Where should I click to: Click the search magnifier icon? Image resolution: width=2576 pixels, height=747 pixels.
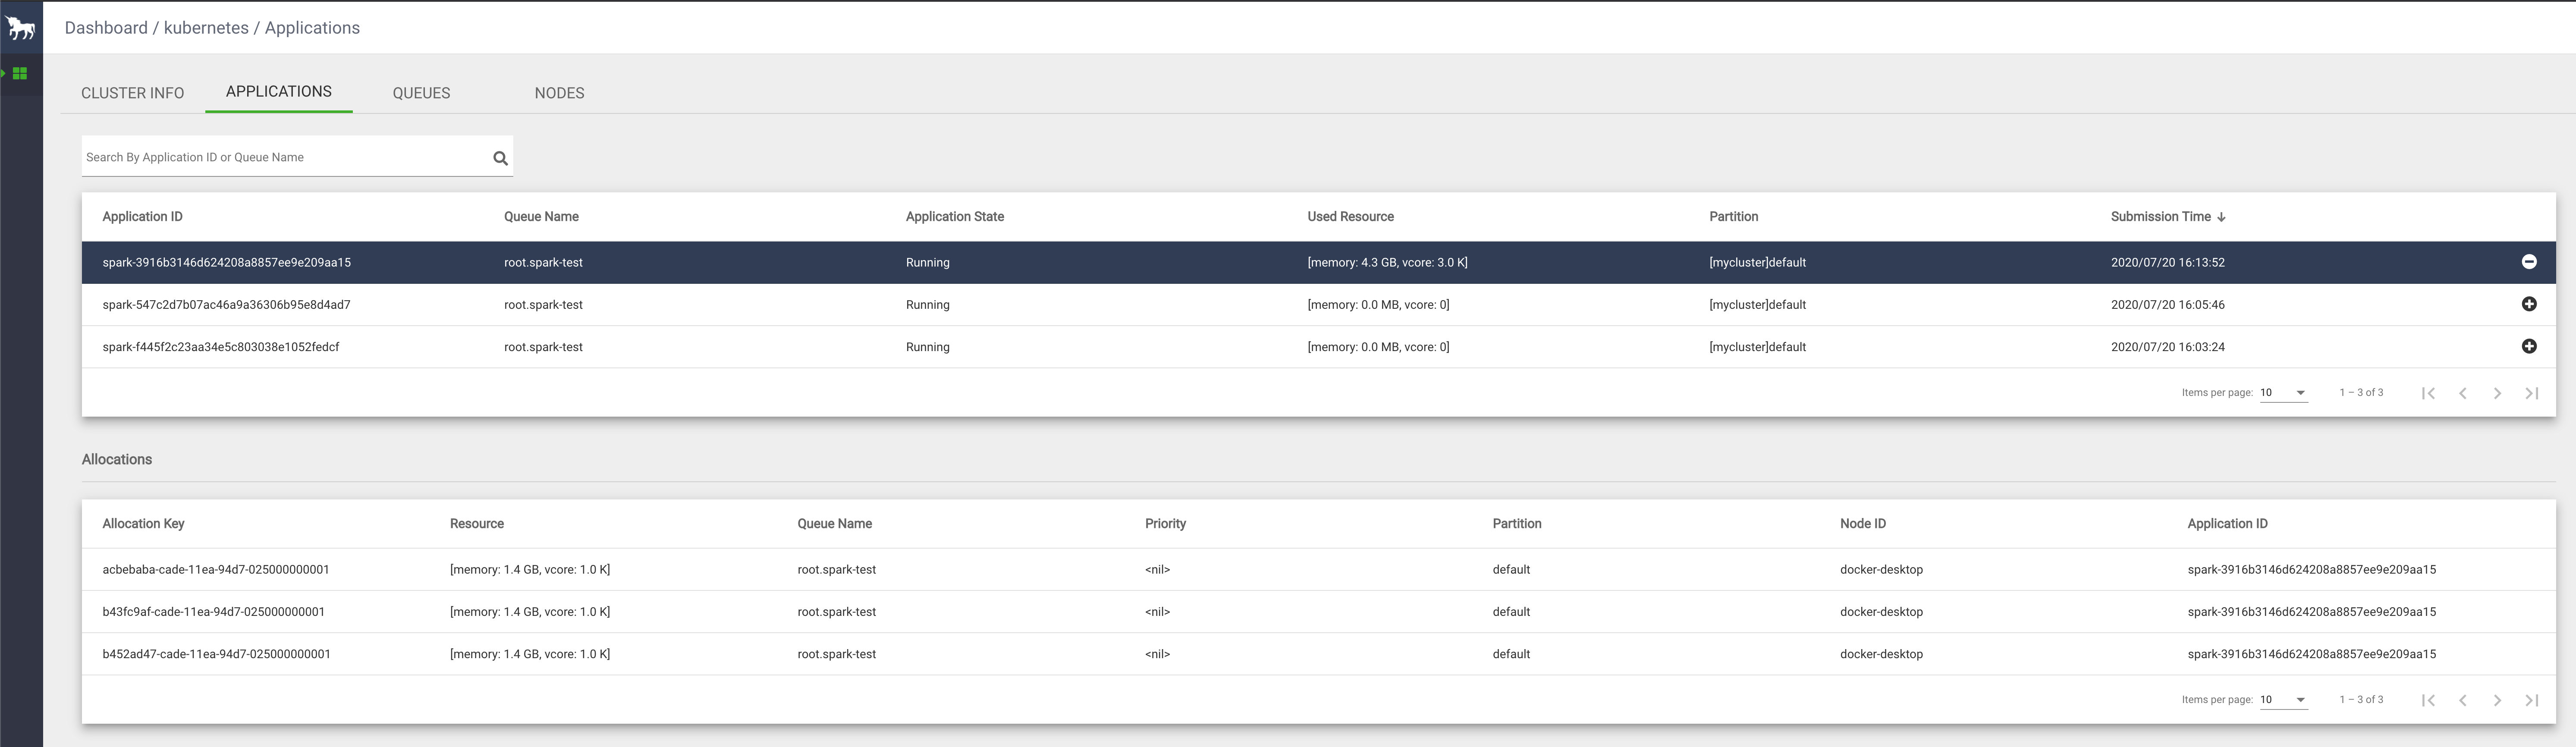pyautogui.click(x=500, y=158)
